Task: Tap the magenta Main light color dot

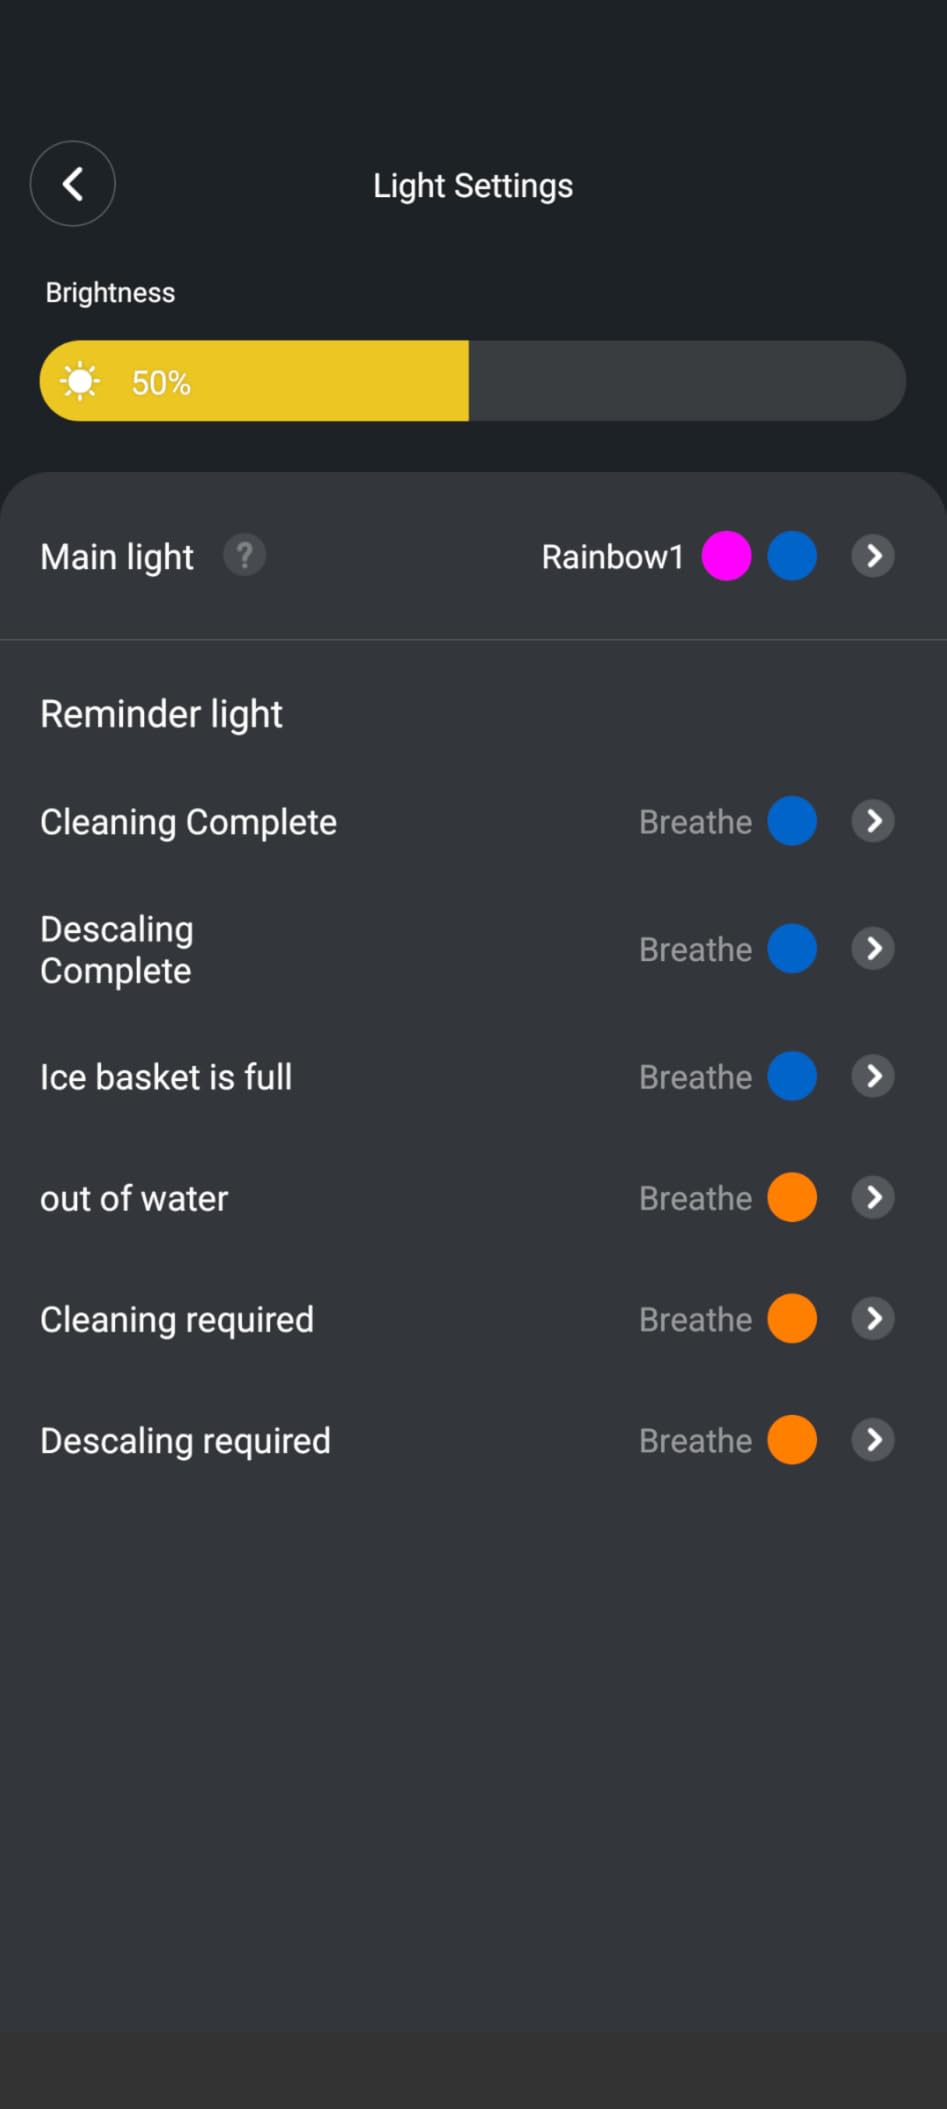Action: point(726,556)
